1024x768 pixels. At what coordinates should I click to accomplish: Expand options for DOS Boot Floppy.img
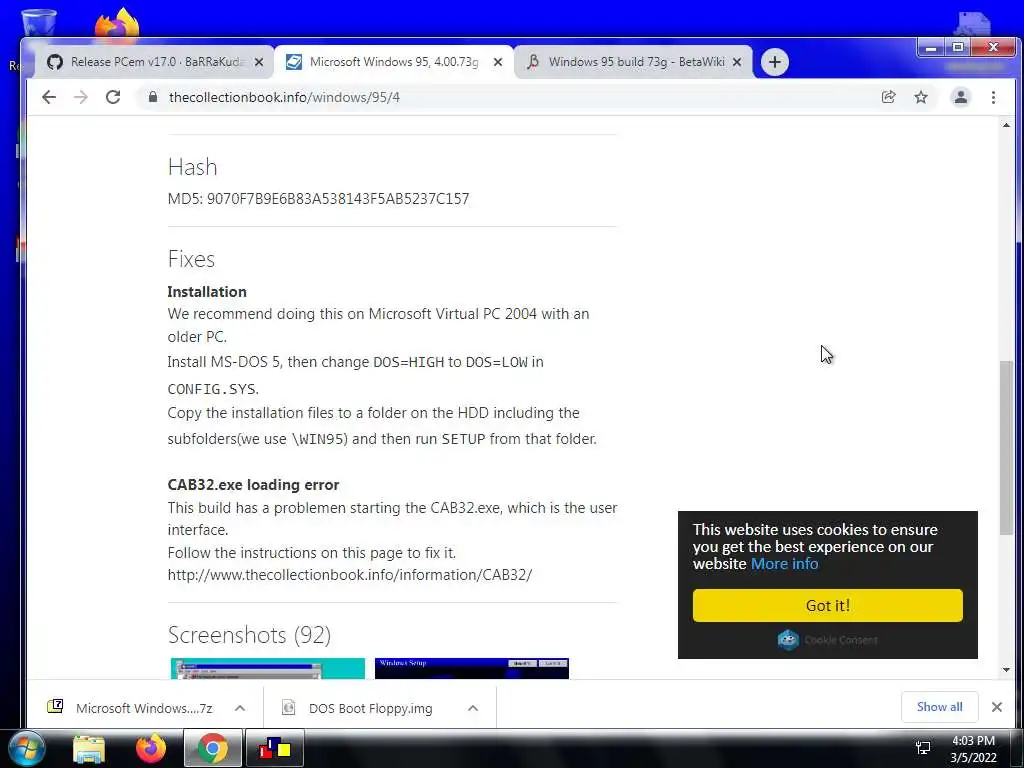473,708
